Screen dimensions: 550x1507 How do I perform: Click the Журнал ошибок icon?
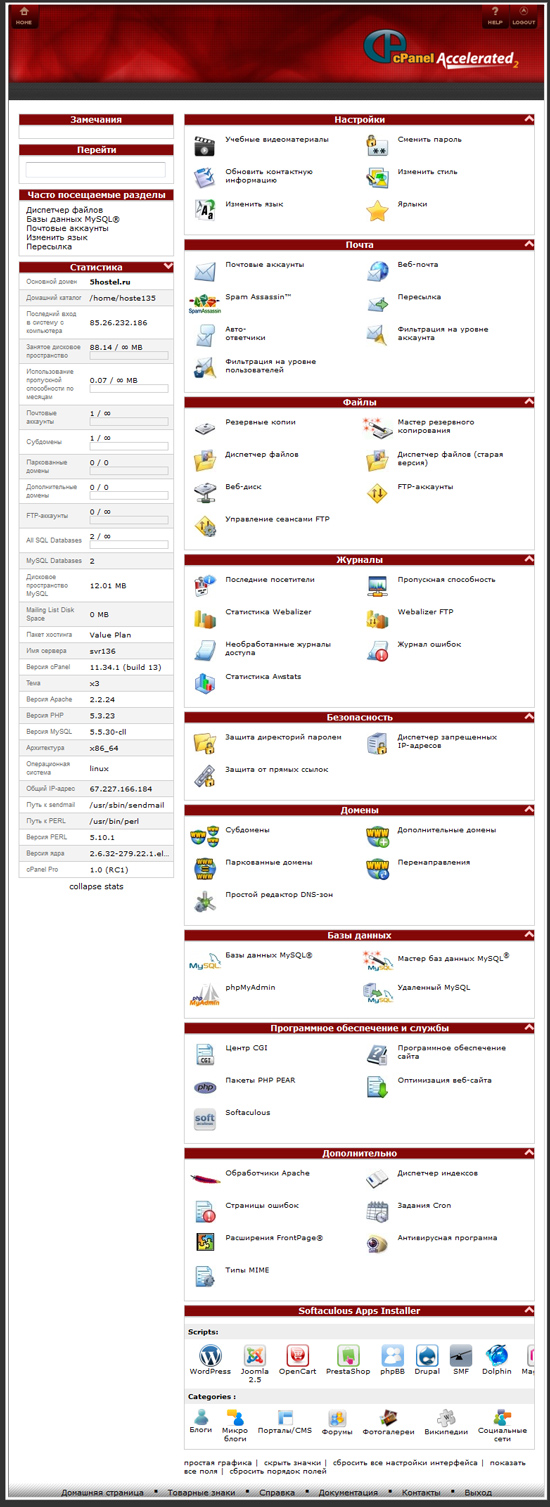[x=377, y=651]
